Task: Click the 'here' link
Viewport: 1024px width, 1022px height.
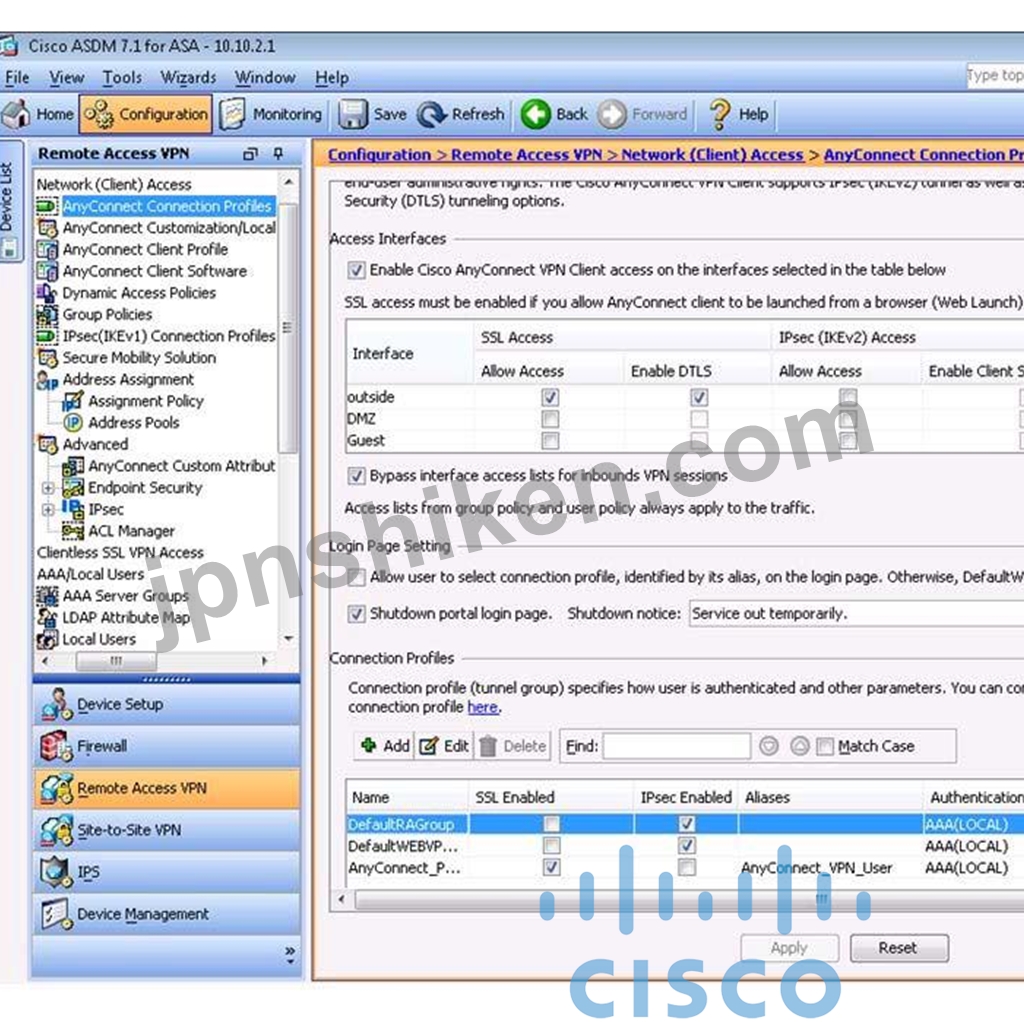Action: pos(483,707)
